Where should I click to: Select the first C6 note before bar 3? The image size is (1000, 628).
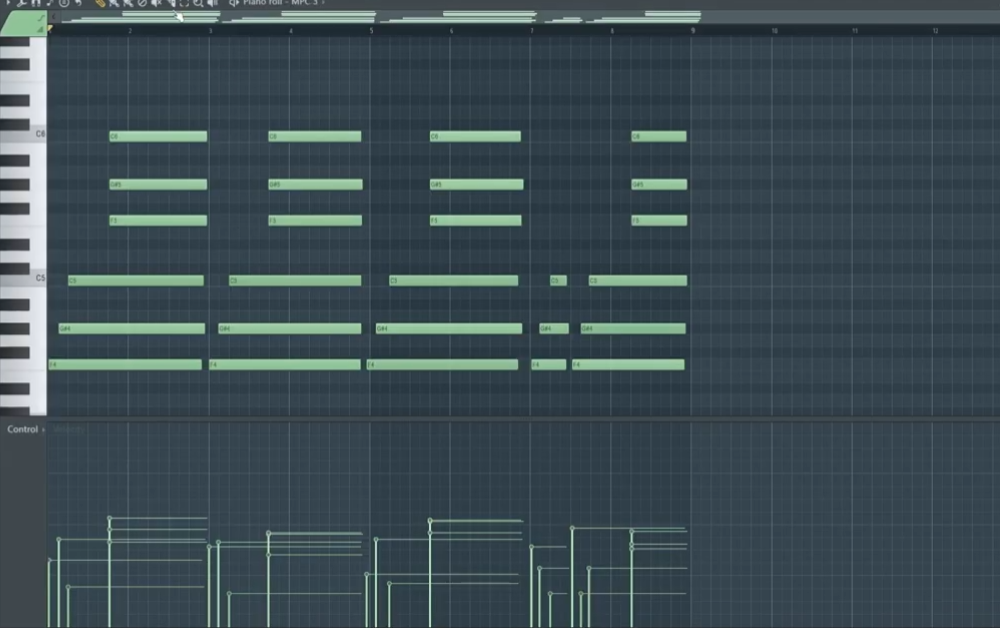click(x=158, y=136)
